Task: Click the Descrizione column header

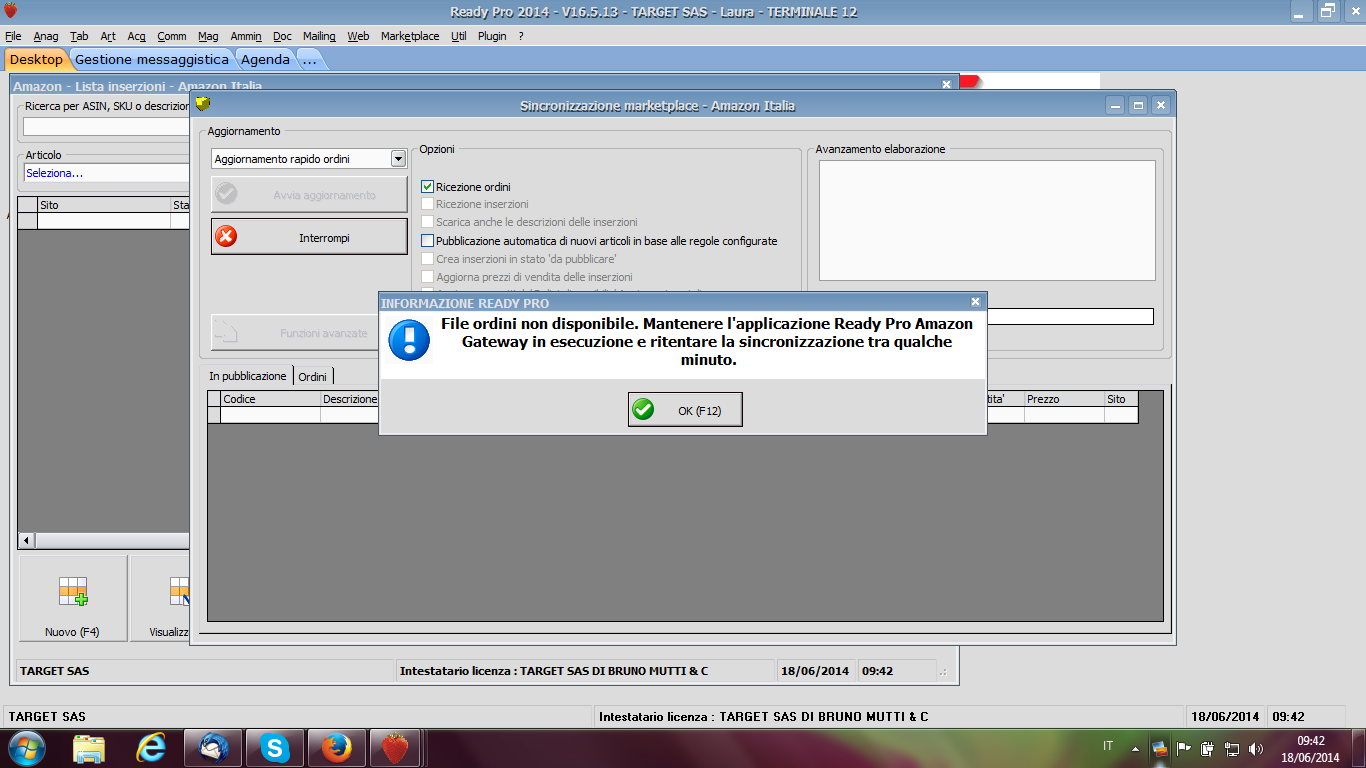Action: [350, 399]
